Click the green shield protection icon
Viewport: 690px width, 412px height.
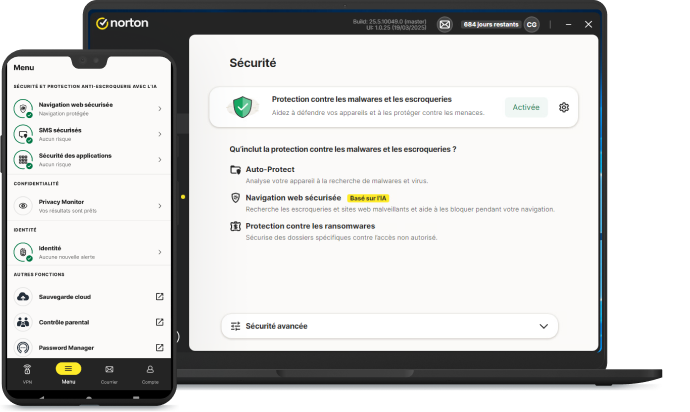point(241,106)
